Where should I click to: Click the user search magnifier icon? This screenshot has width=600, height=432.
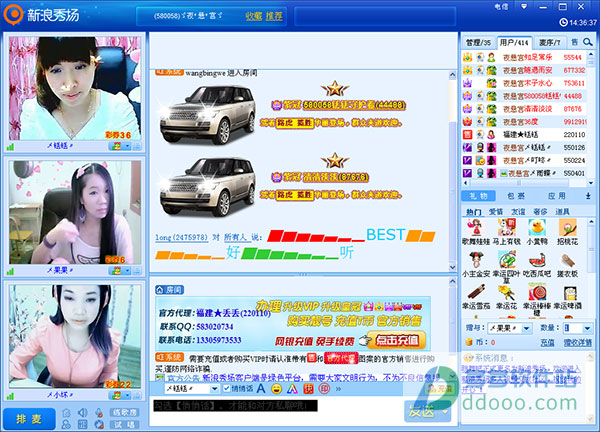(588, 42)
